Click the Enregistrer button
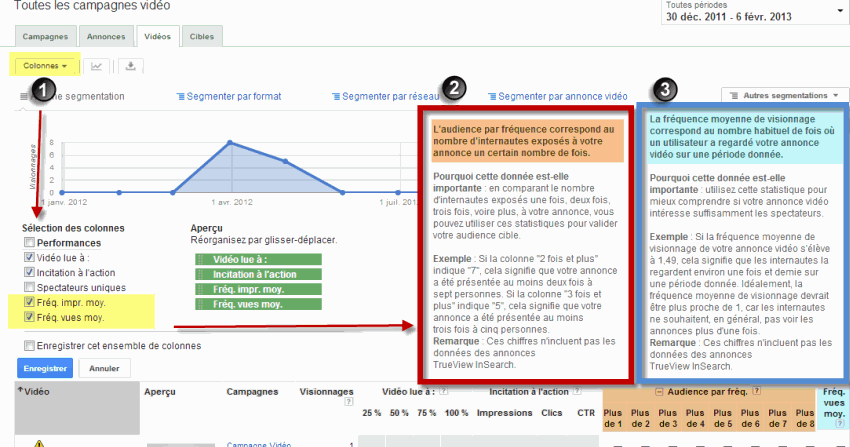The height and width of the screenshot is (447, 850). 45,368
